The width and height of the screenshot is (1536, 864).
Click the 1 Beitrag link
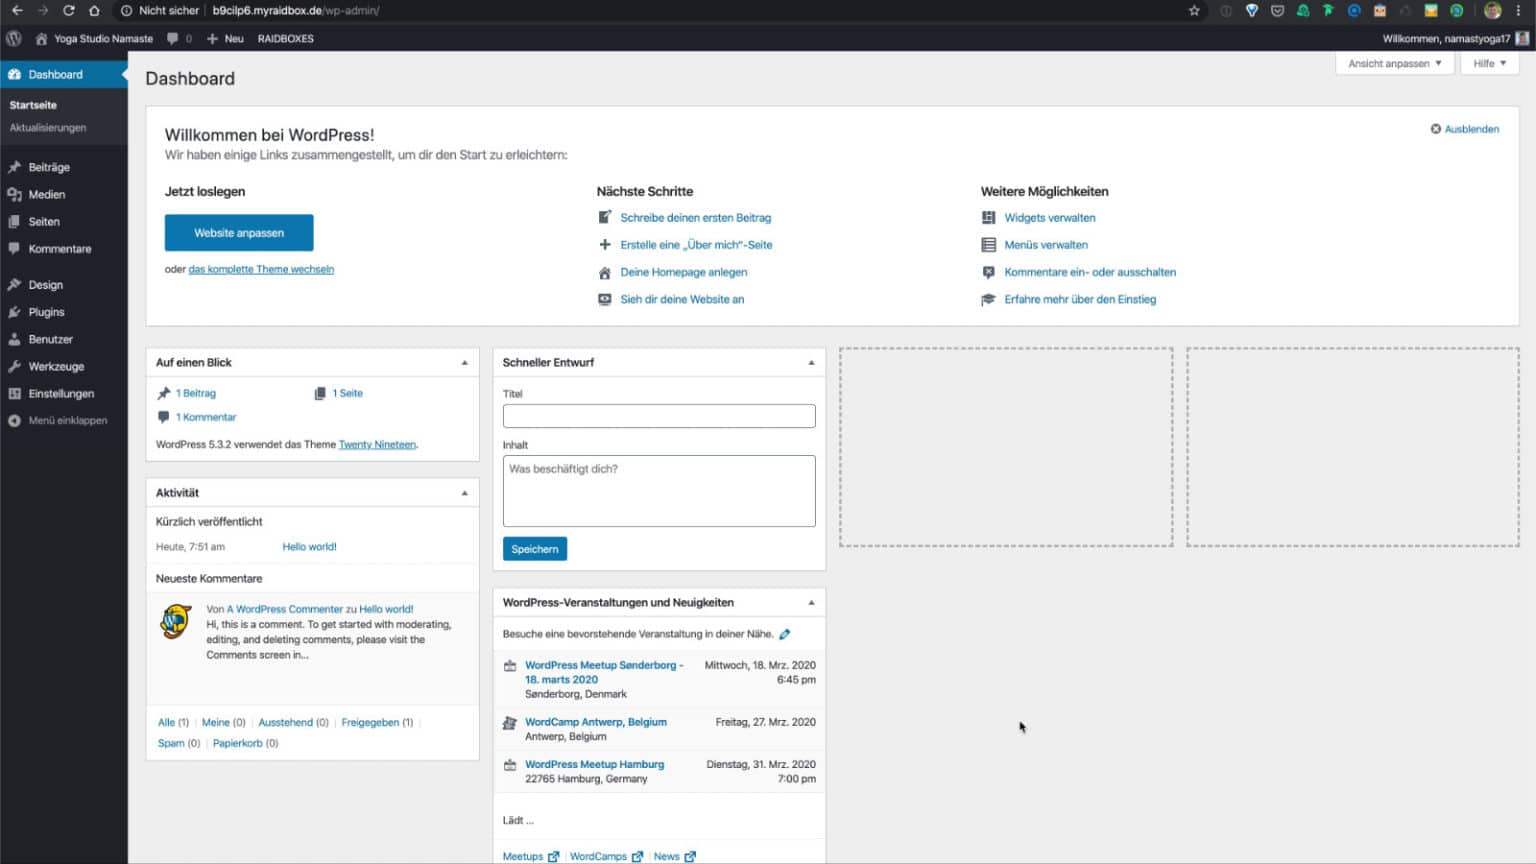pyautogui.click(x=196, y=393)
